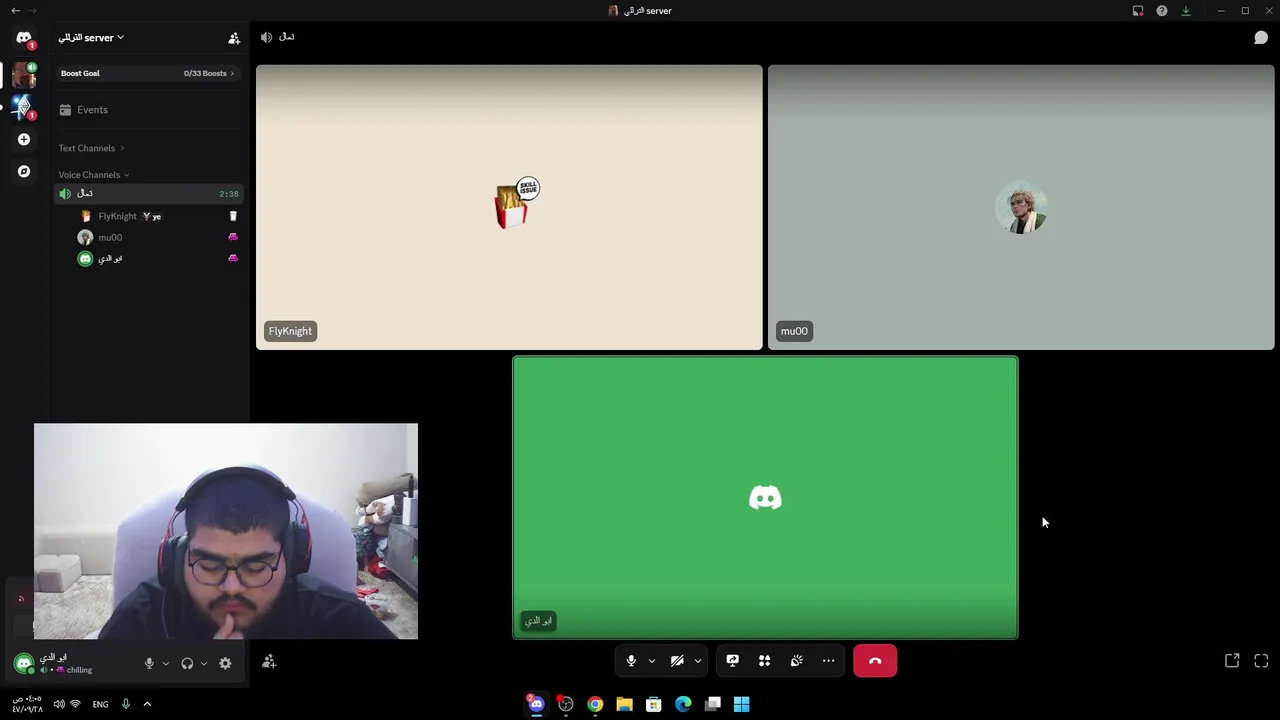Collapse the Voice Channels category
The image size is (1280, 720).
click(x=94, y=175)
